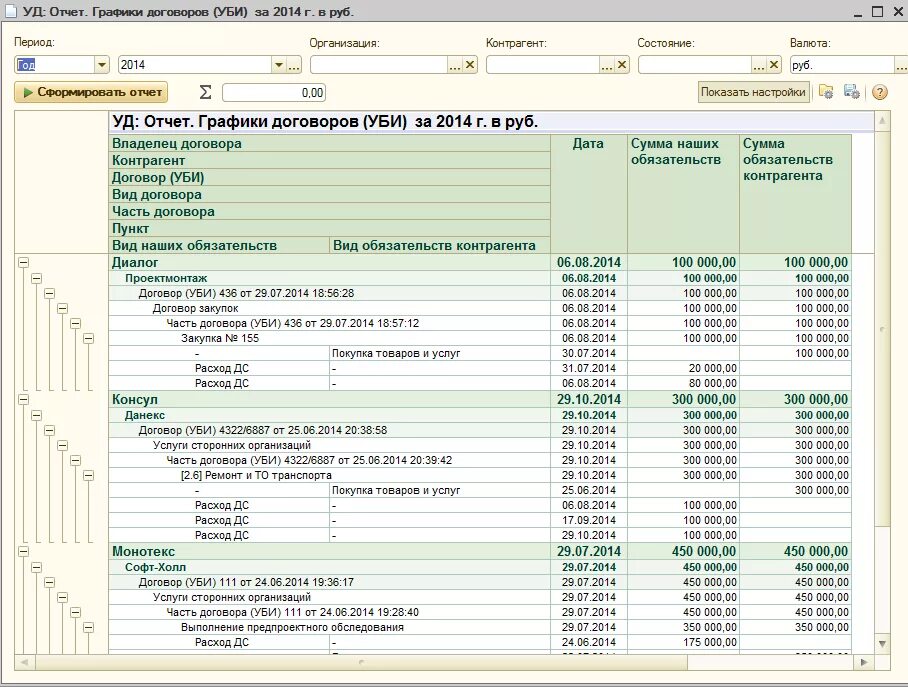Click vertical scrollbar up arrow
Image resolution: width=908 pixels, height=687 pixels.
coord(882,121)
